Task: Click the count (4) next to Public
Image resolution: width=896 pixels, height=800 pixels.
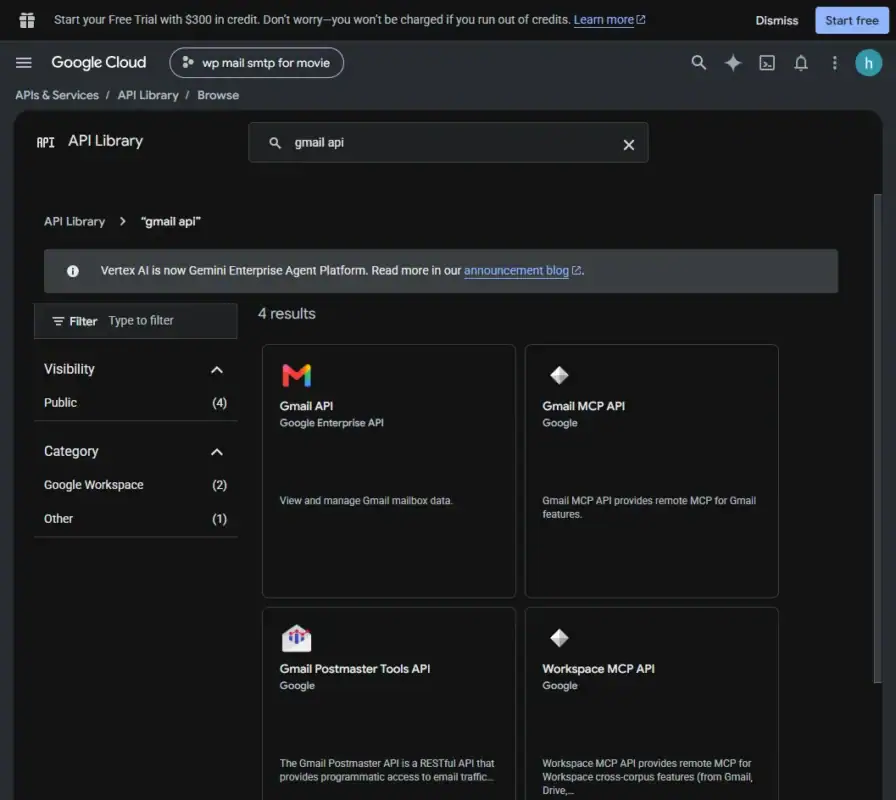Action: click(219, 403)
